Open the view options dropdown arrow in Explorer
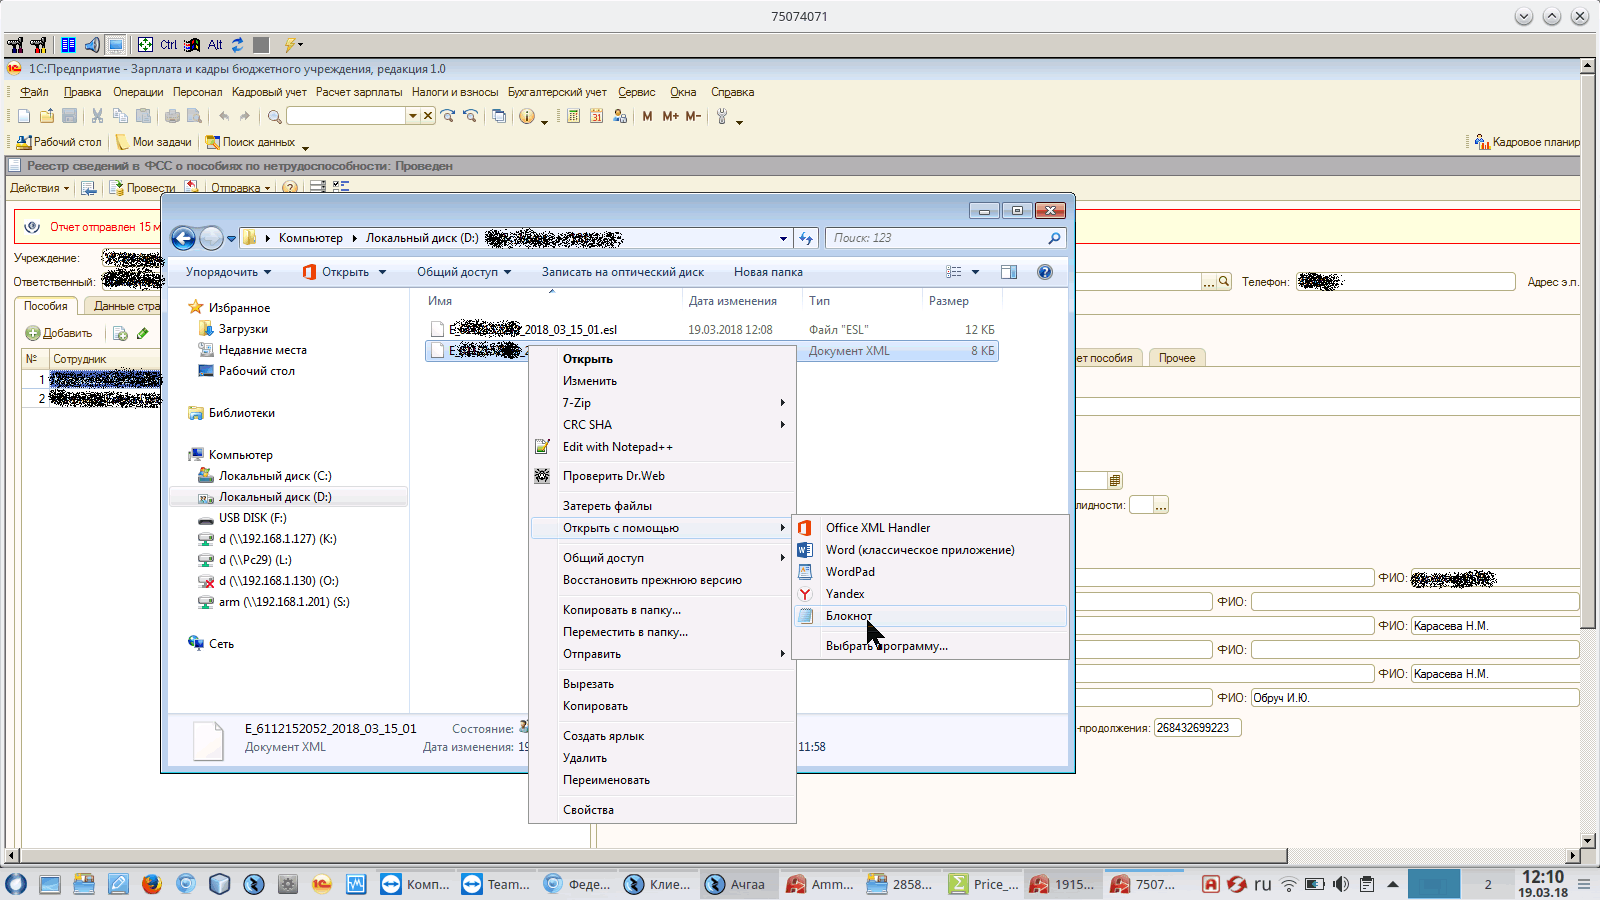The height and width of the screenshot is (900, 1600). tap(976, 272)
